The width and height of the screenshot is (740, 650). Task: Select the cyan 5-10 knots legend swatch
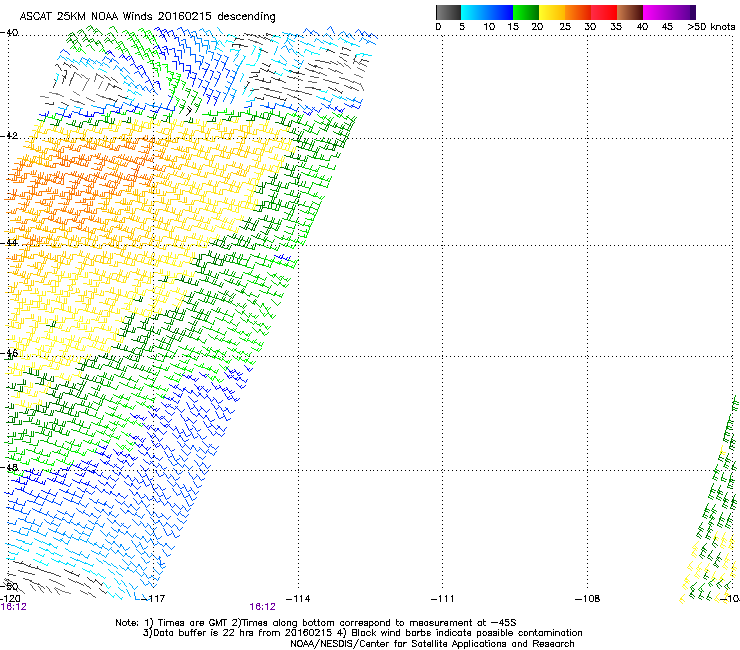click(474, 12)
